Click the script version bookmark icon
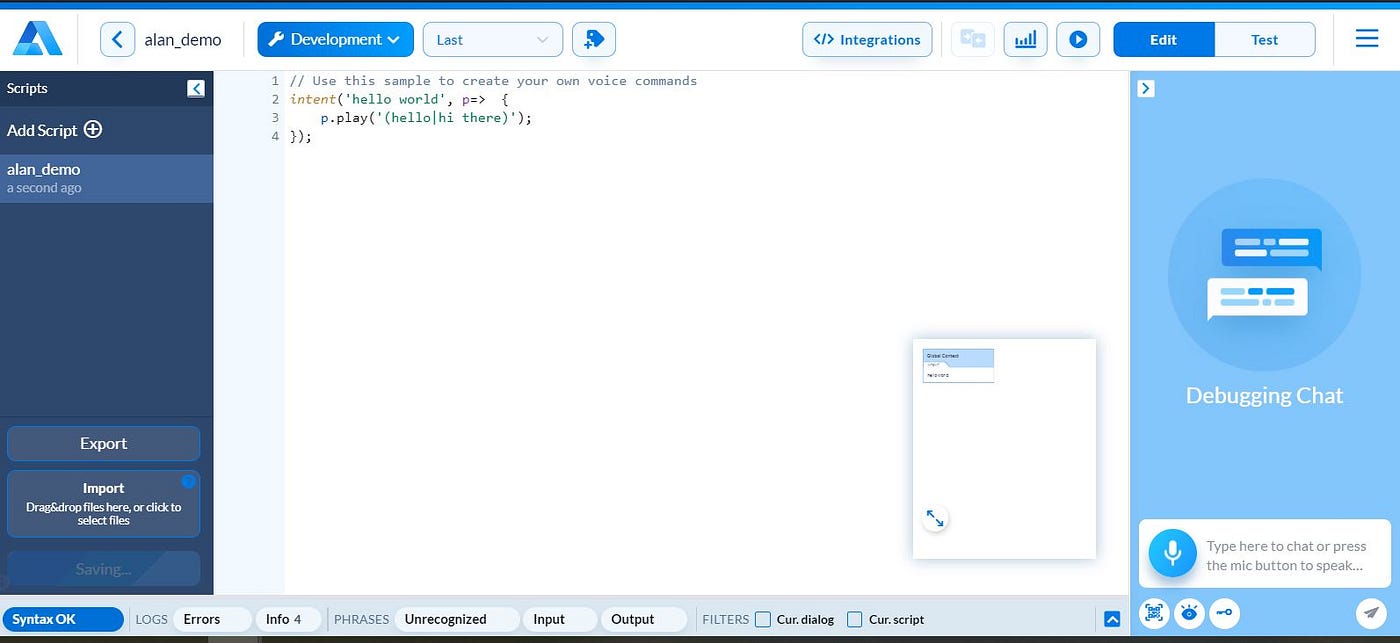The image size is (1400, 643). tap(594, 39)
